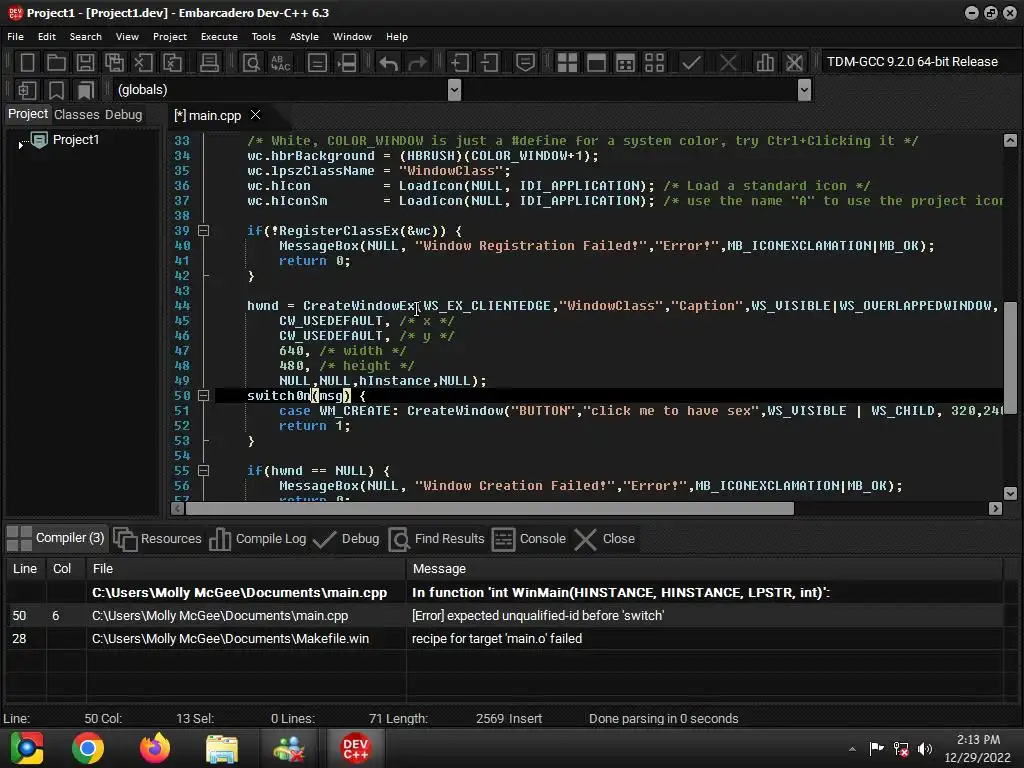
Task: Click the Find magnifier toolbar icon
Action: point(251,63)
